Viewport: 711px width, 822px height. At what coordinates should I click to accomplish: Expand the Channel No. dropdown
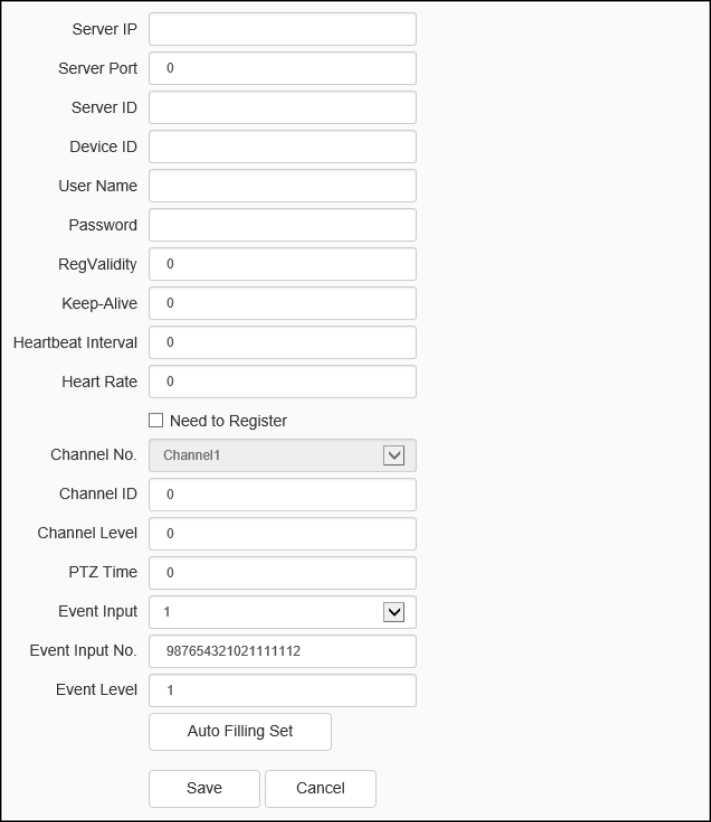[x=394, y=455]
